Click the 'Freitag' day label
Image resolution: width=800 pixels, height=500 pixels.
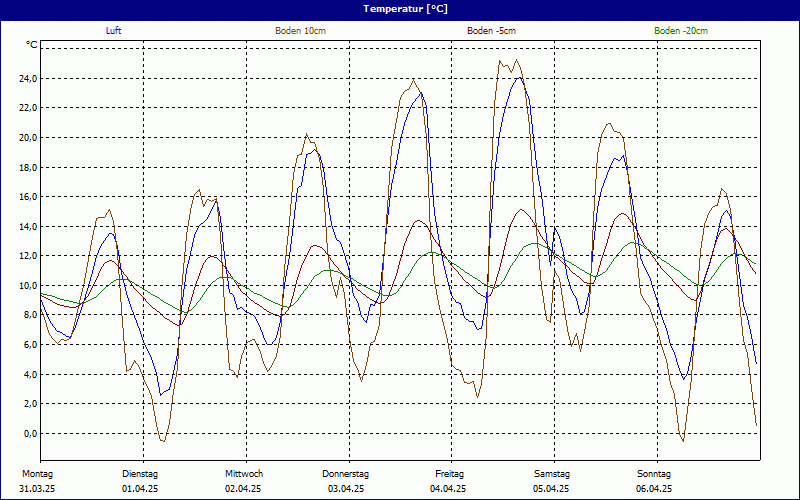click(449, 474)
